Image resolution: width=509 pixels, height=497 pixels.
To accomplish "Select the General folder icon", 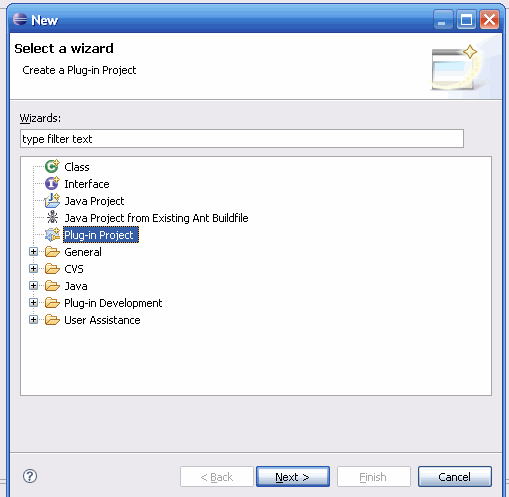I will tap(52, 252).
